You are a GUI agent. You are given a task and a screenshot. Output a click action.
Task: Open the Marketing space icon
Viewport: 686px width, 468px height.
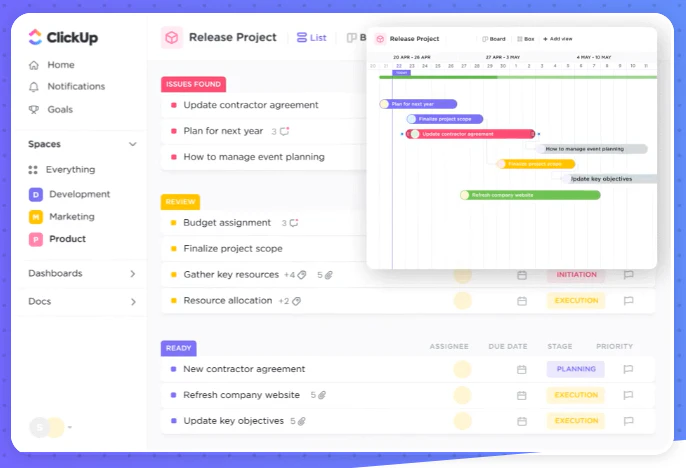pos(35,217)
